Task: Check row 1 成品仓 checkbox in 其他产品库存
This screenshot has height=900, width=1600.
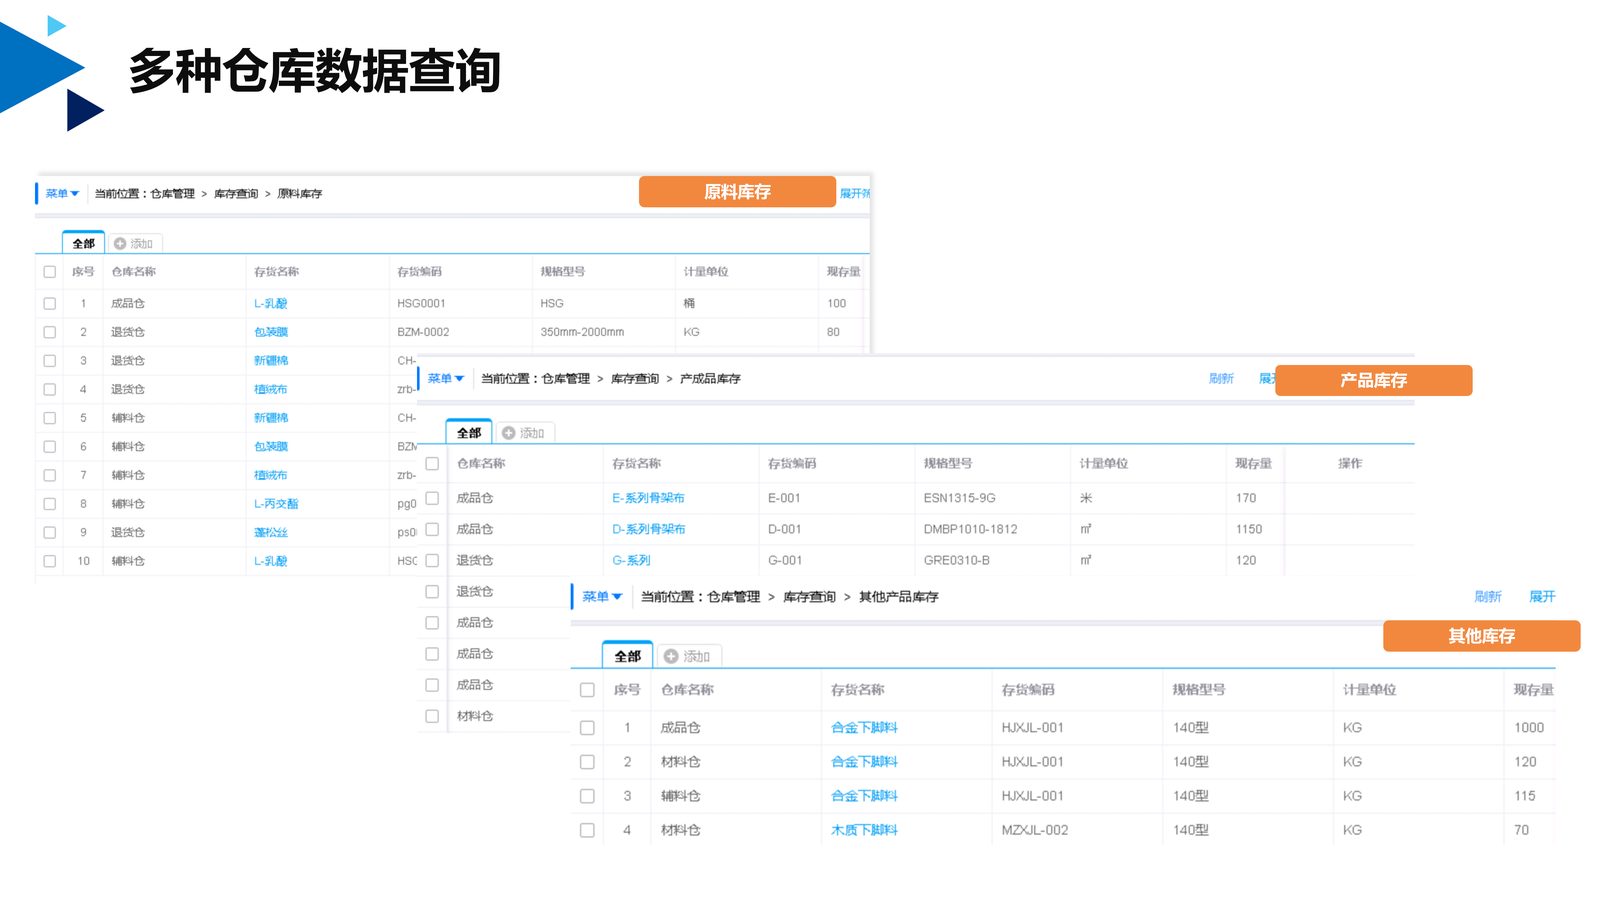Action: 587,728
